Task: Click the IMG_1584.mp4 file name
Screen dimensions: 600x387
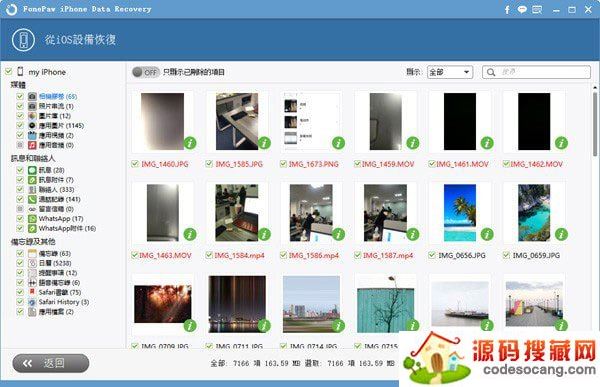Action: click(240, 255)
